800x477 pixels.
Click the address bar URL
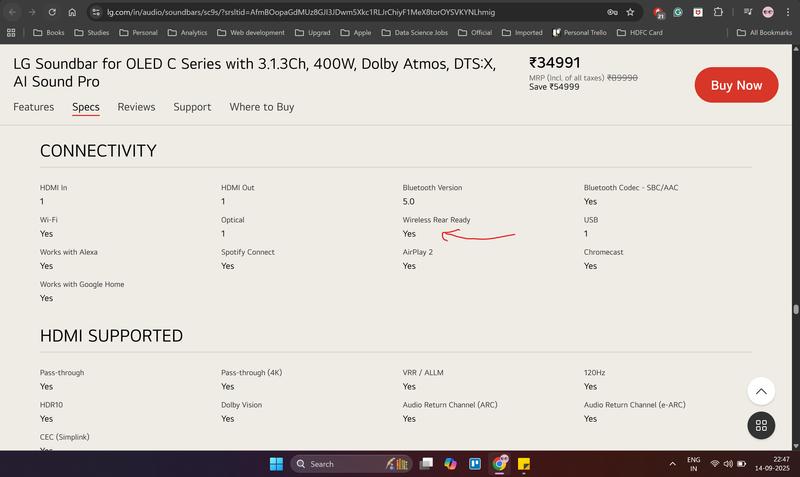click(x=300, y=12)
